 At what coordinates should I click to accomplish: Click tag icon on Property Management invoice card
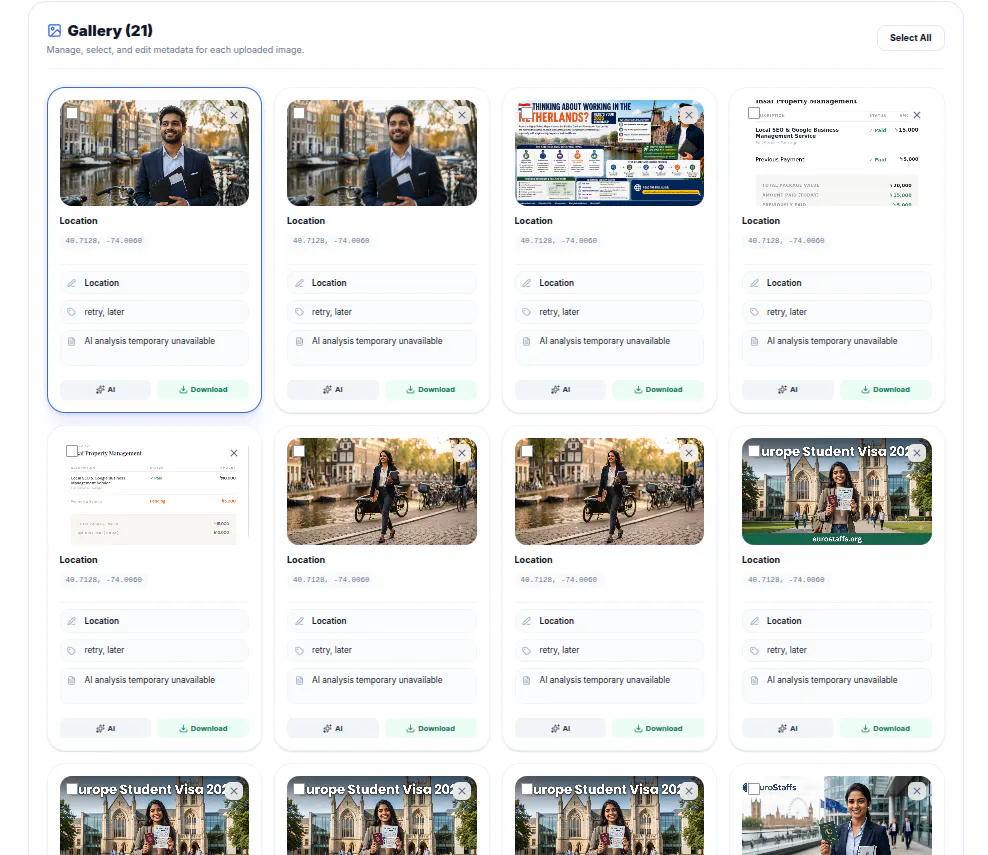(x=72, y=650)
